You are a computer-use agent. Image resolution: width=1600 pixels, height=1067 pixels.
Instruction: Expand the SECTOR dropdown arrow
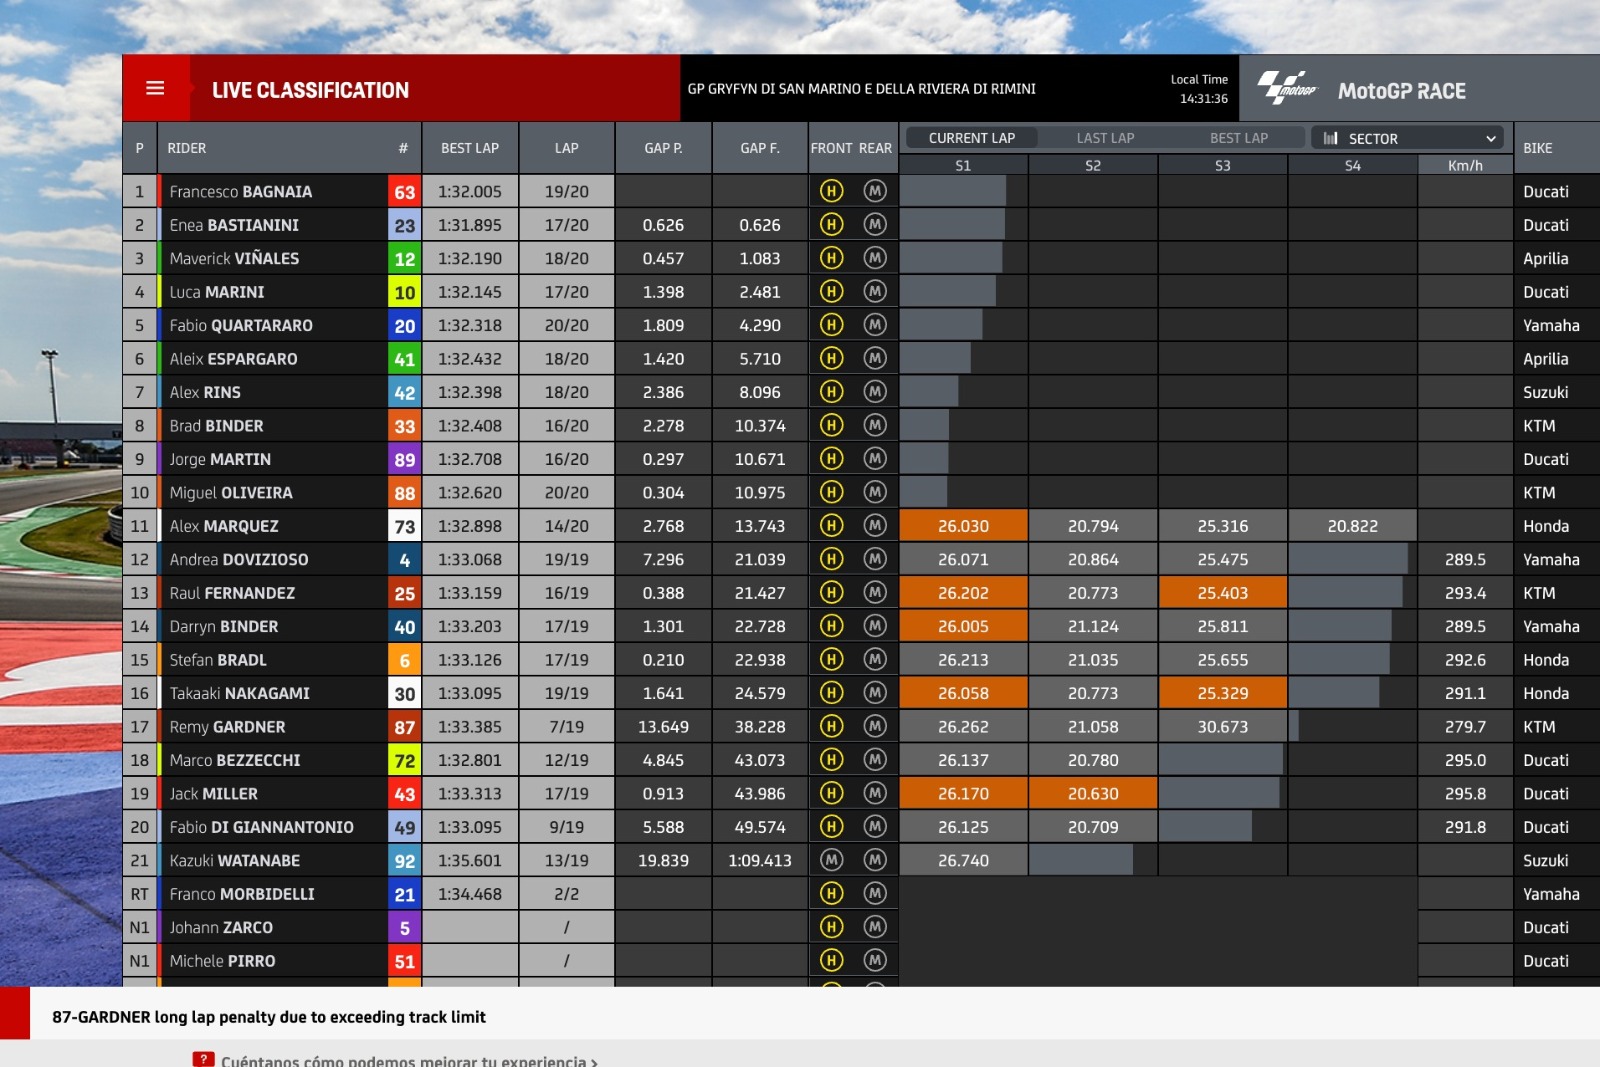tap(1490, 138)
